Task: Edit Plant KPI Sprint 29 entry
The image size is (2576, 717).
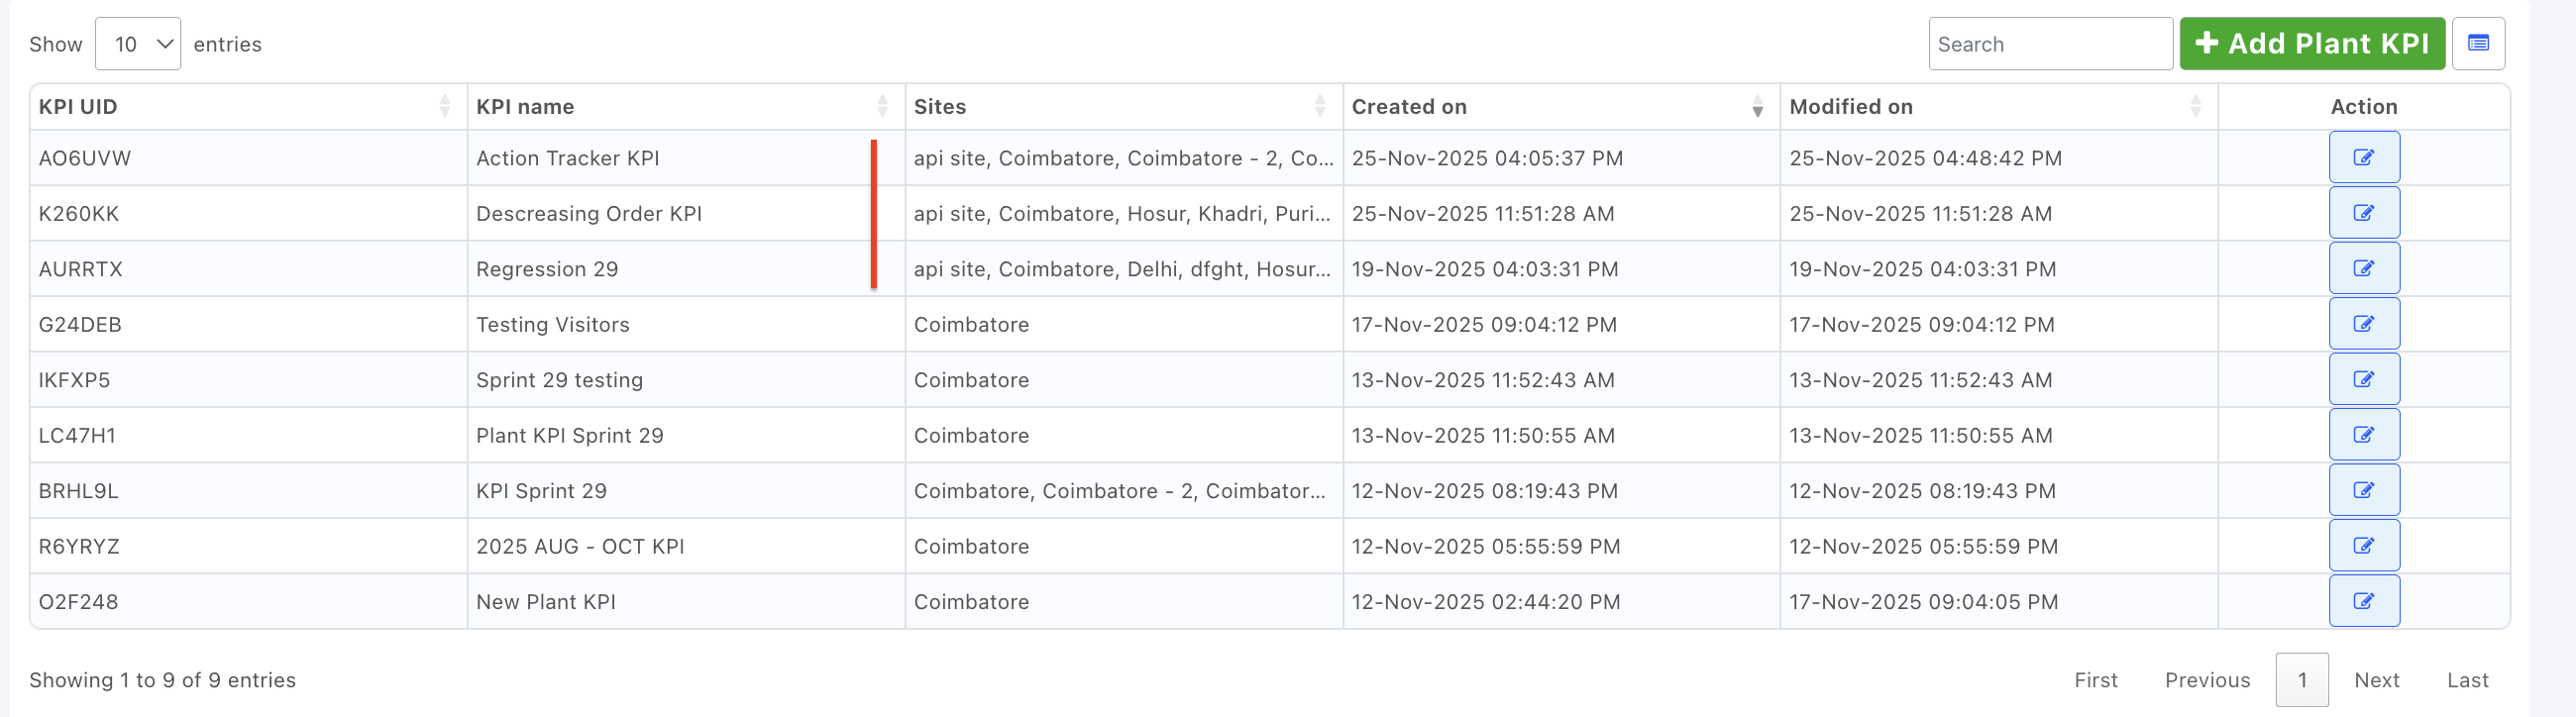Action: [x=2363, y=435]
